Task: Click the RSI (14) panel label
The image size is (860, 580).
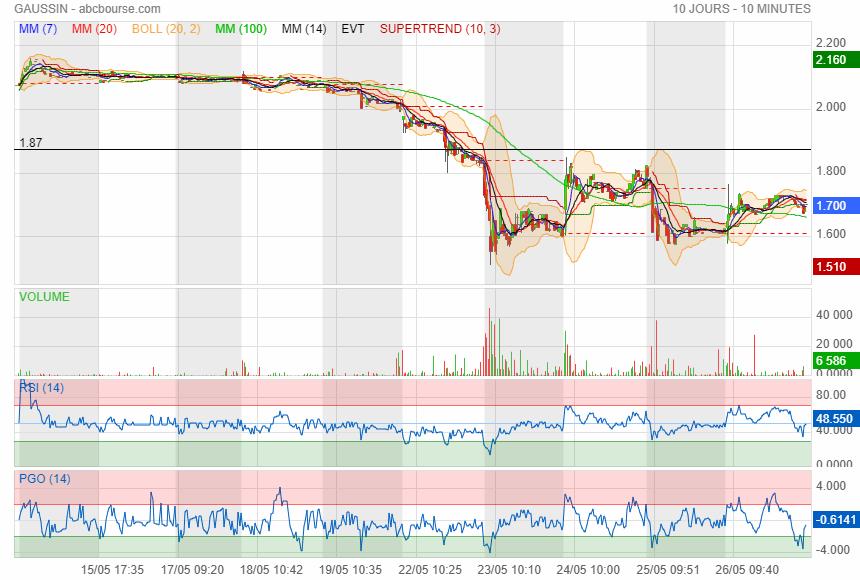Action: (x=42, y=388)
